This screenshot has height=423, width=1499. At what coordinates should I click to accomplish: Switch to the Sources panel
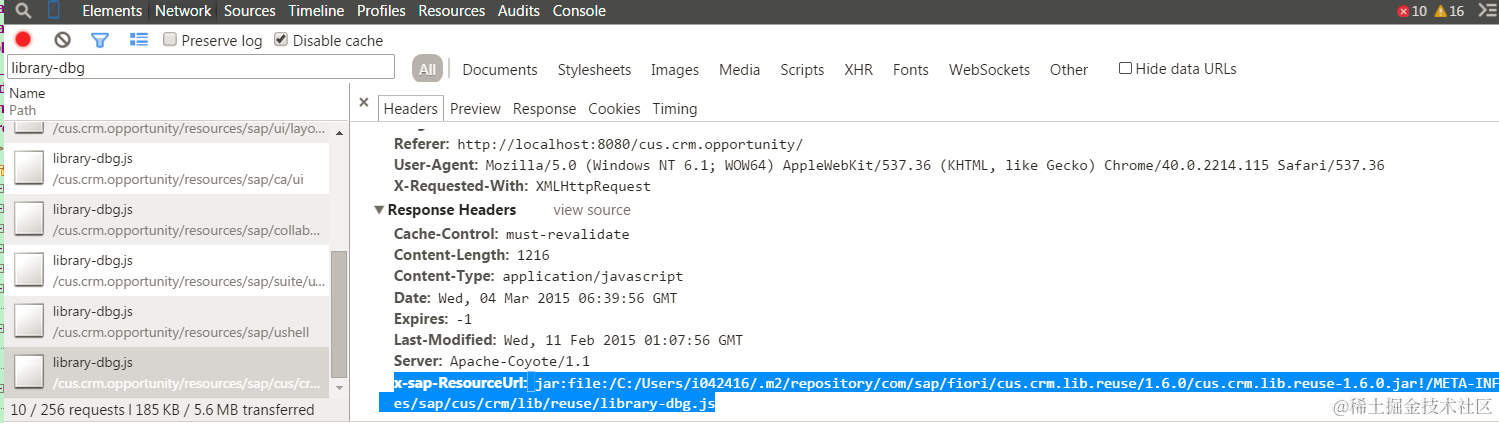point(250,11)
